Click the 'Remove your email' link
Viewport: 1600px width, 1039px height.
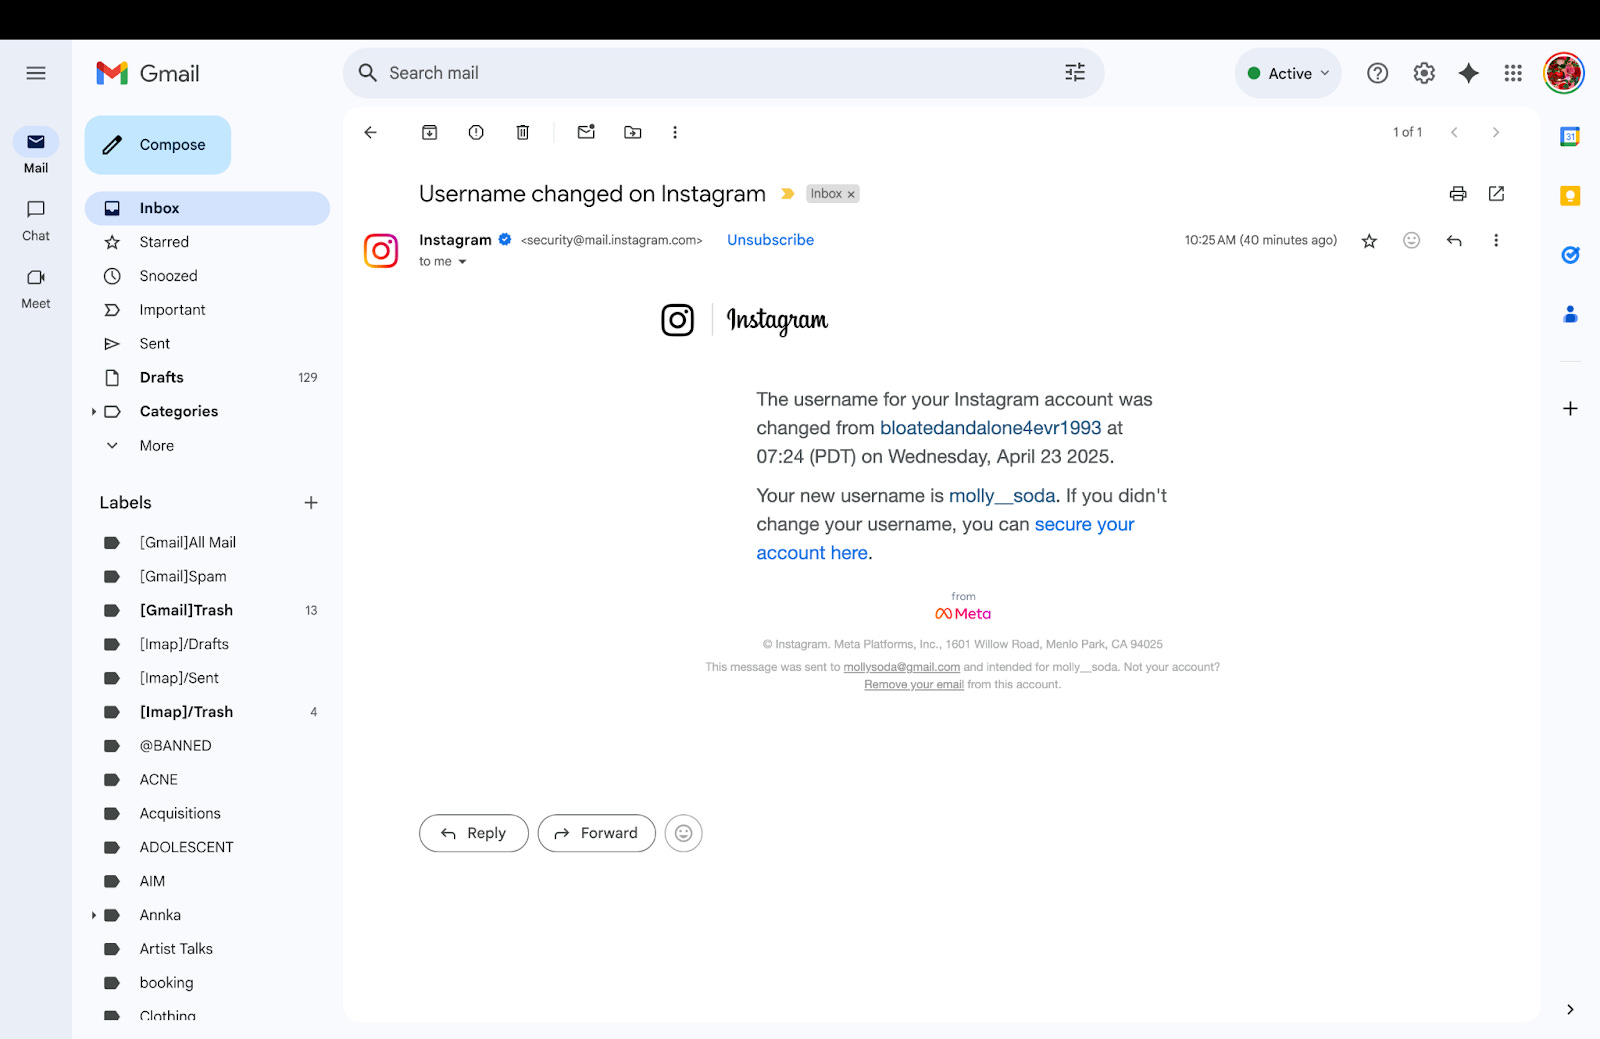pos(914,685)
